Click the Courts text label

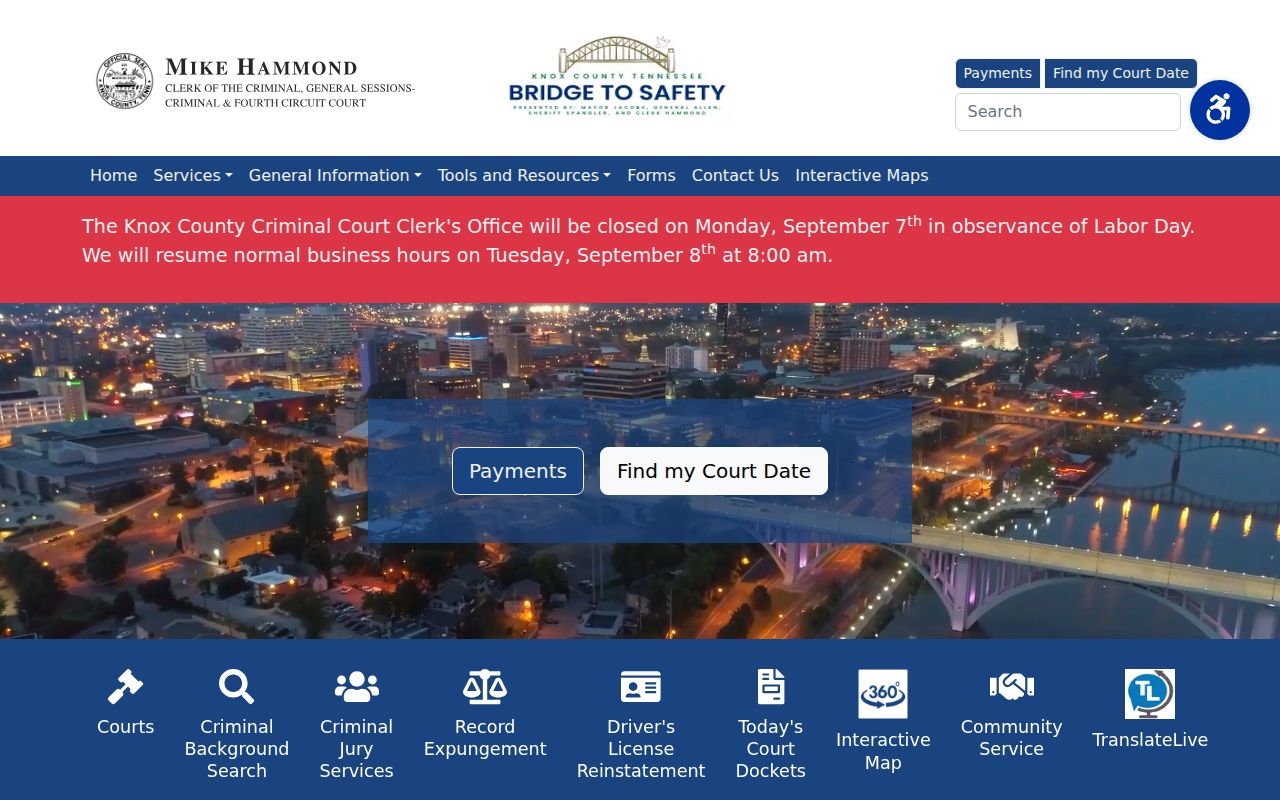125,727
